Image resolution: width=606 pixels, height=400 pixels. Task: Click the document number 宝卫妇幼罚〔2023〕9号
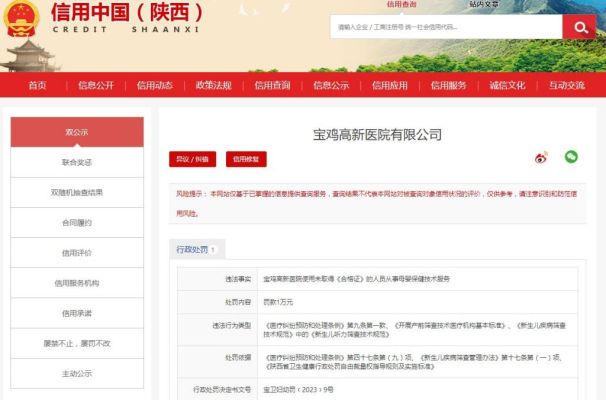[298, 390]
